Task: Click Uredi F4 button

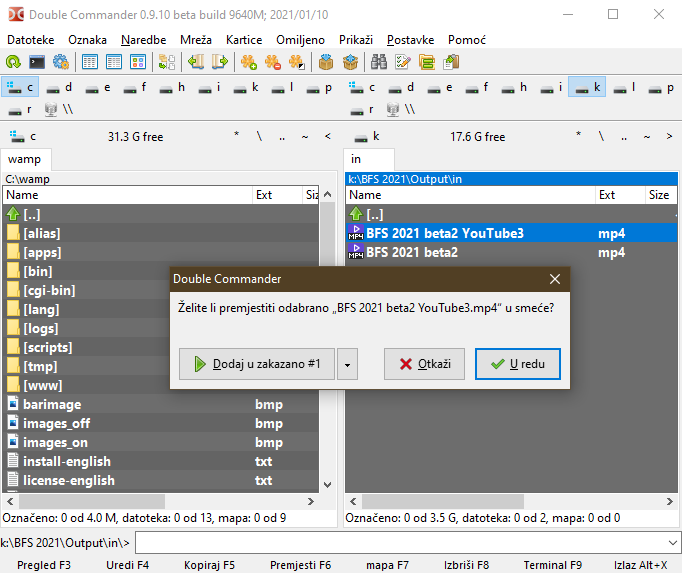Action: pyautogui.click(x=127, y=565)
